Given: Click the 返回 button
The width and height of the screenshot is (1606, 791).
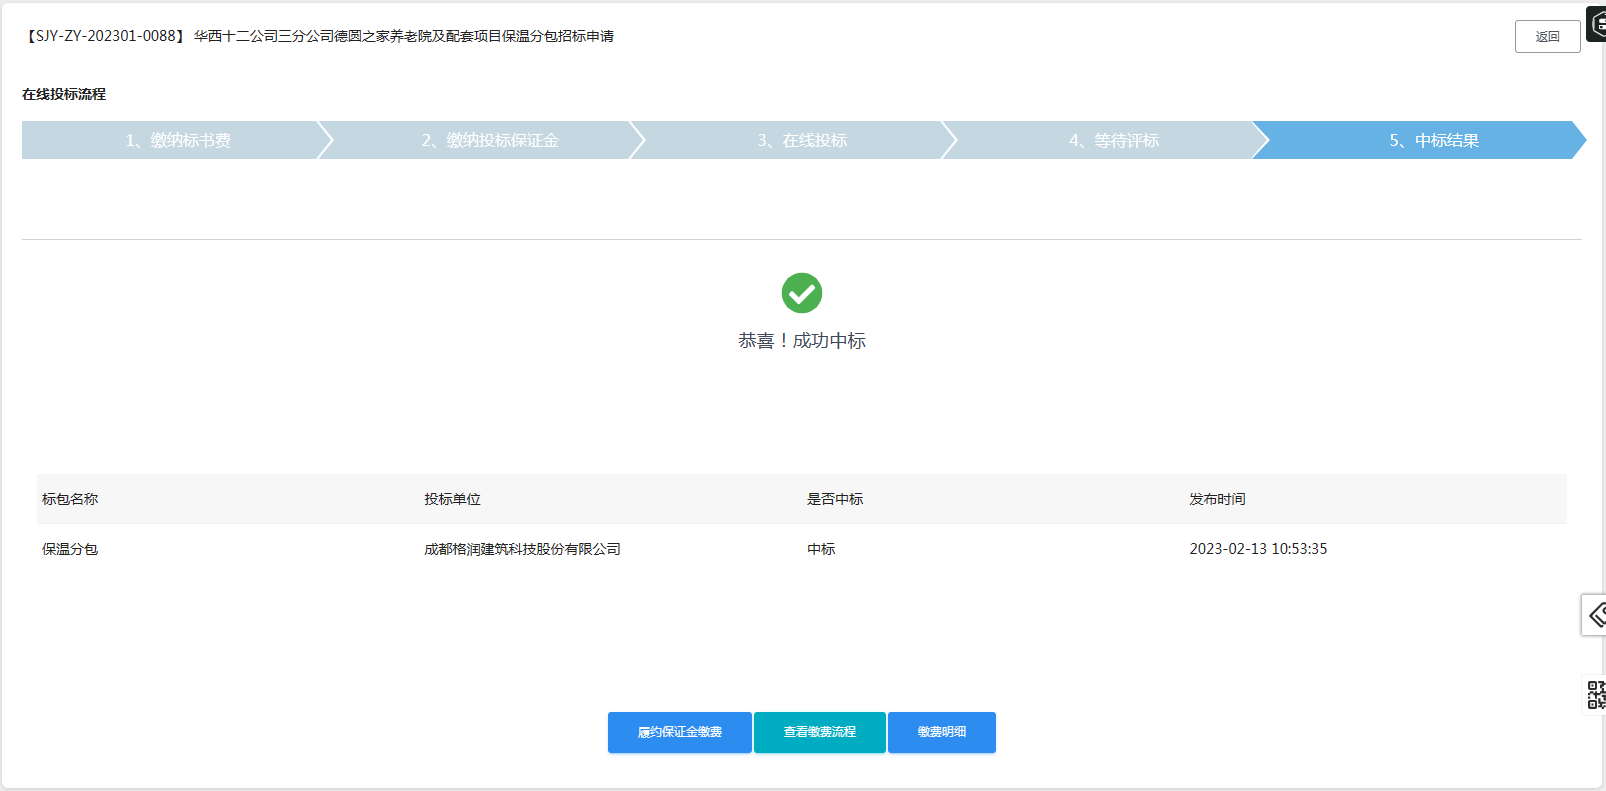Looking at the screenshot, I should point(1547,36).
